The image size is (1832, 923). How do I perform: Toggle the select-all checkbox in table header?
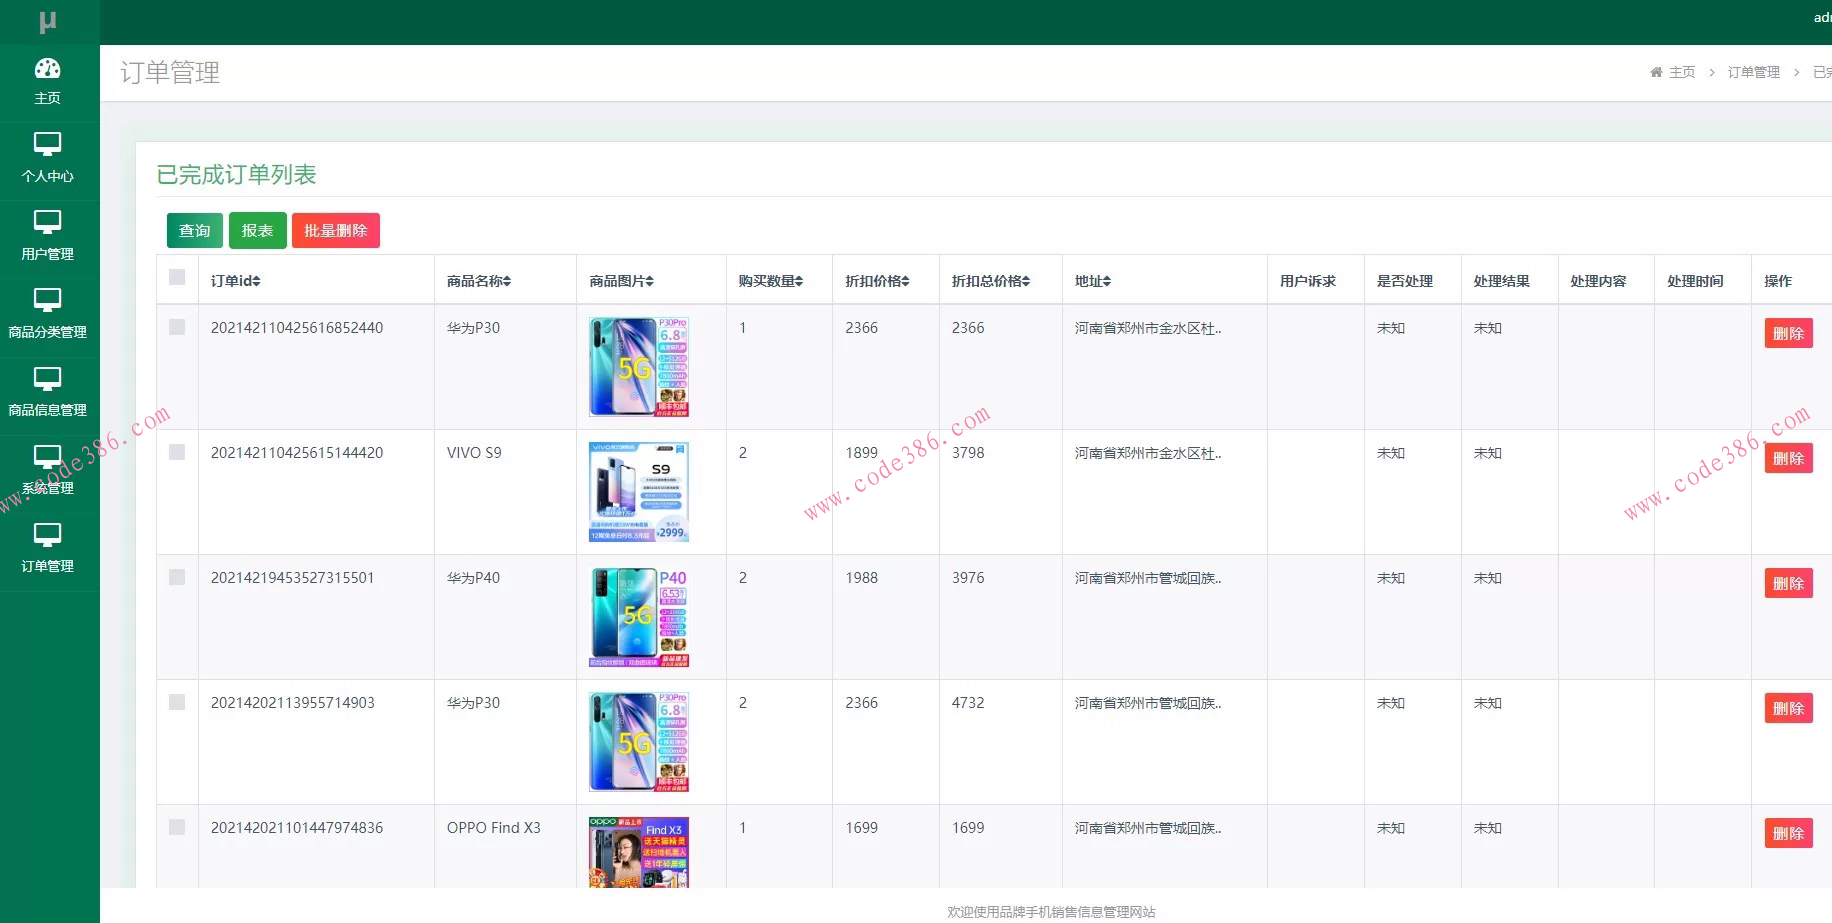[177, 278]
